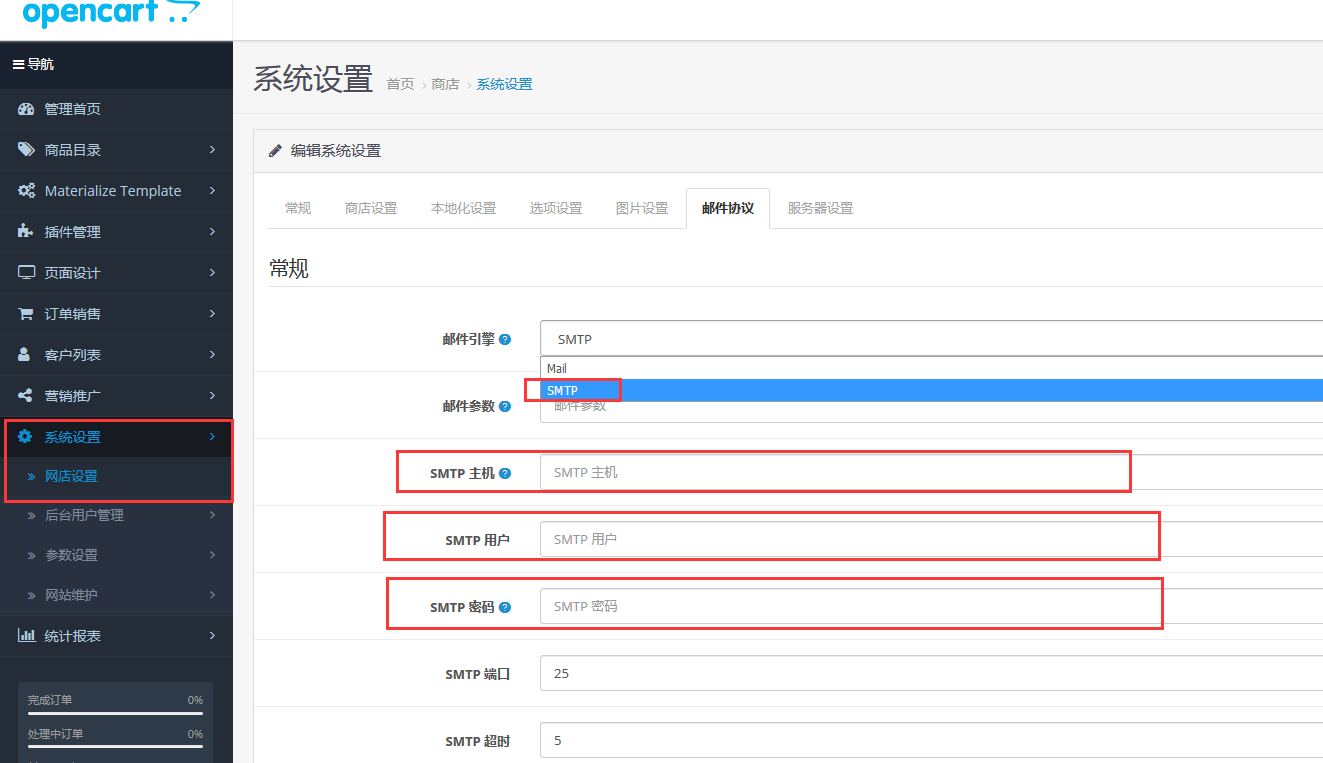The image size is (1323, 763).
Task: Open the 系统设置 breadcrumb link
Action: [504, 84]
